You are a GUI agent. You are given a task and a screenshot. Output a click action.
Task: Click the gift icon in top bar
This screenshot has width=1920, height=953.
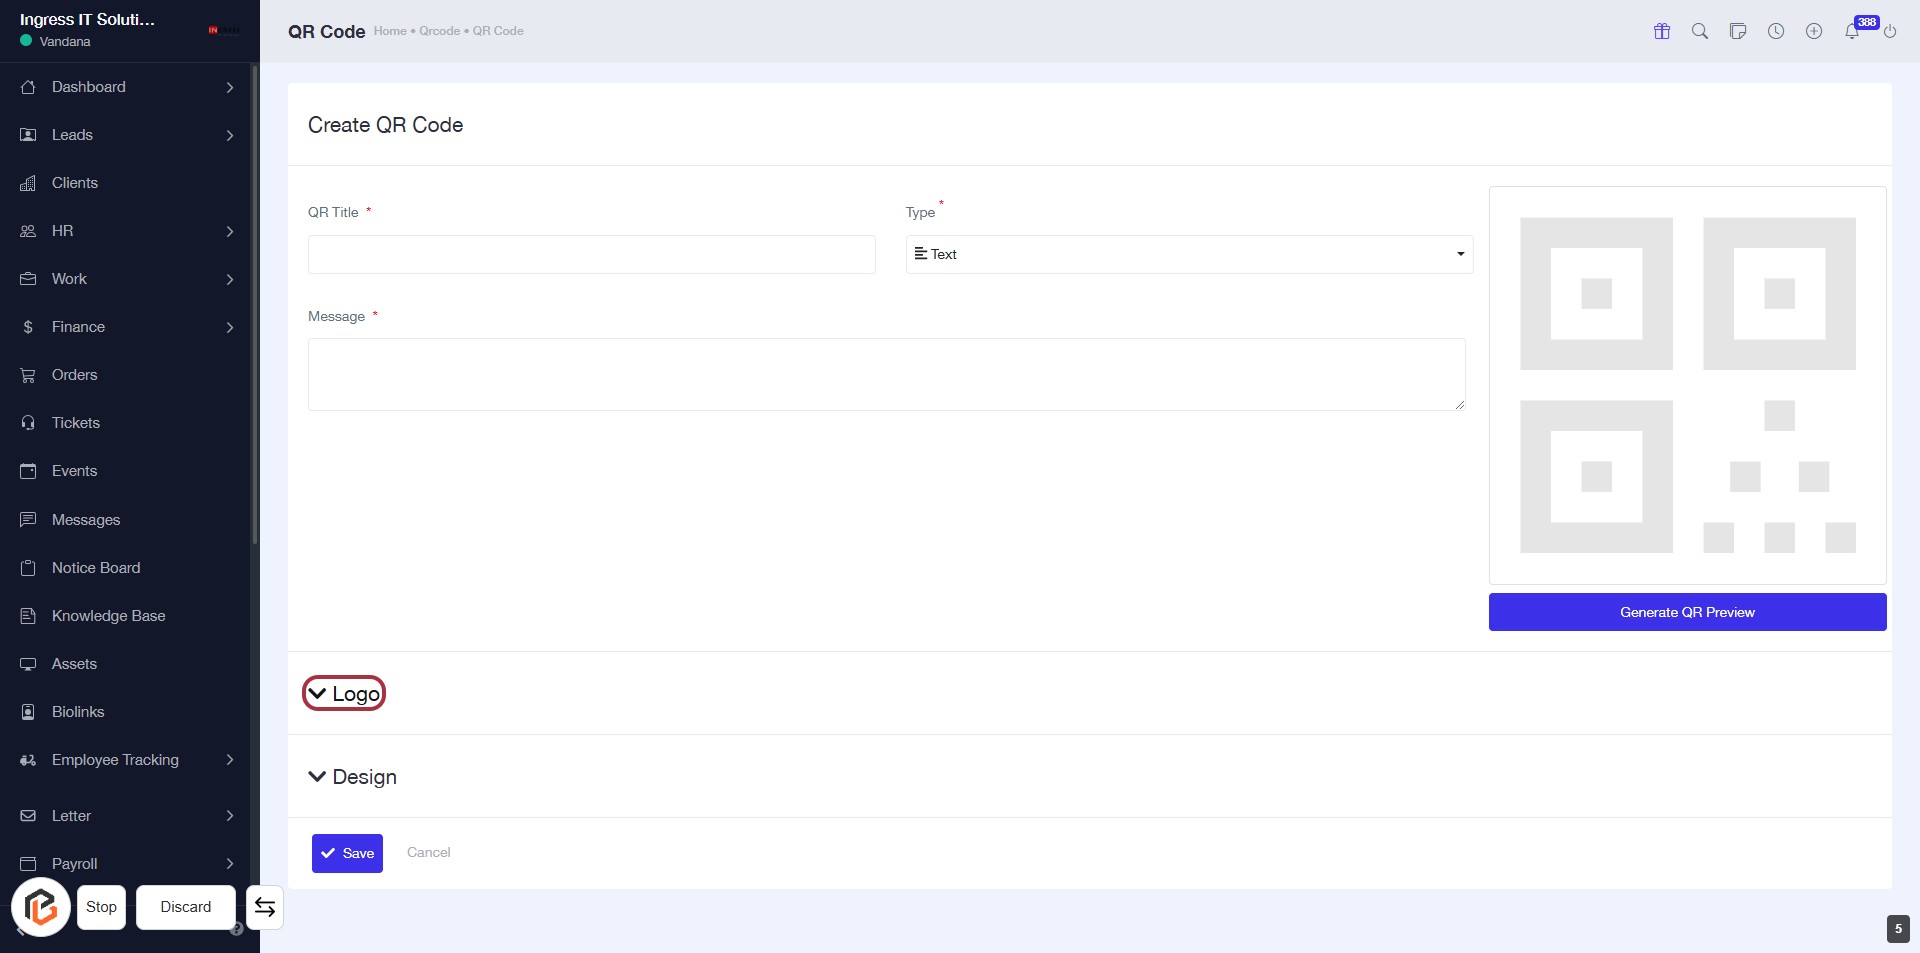pyautogui.click(x=1662, y=31)
